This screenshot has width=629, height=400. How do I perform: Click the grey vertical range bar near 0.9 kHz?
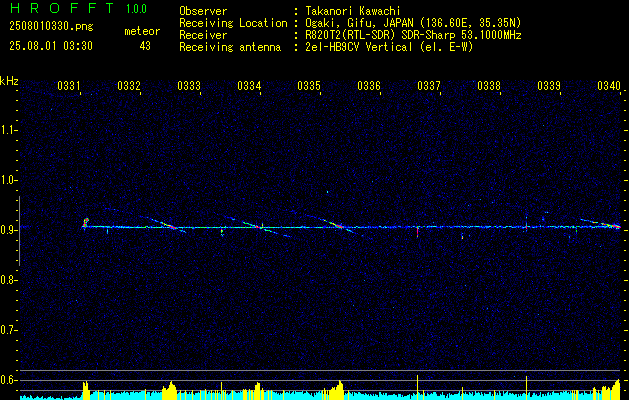(19, 231)
